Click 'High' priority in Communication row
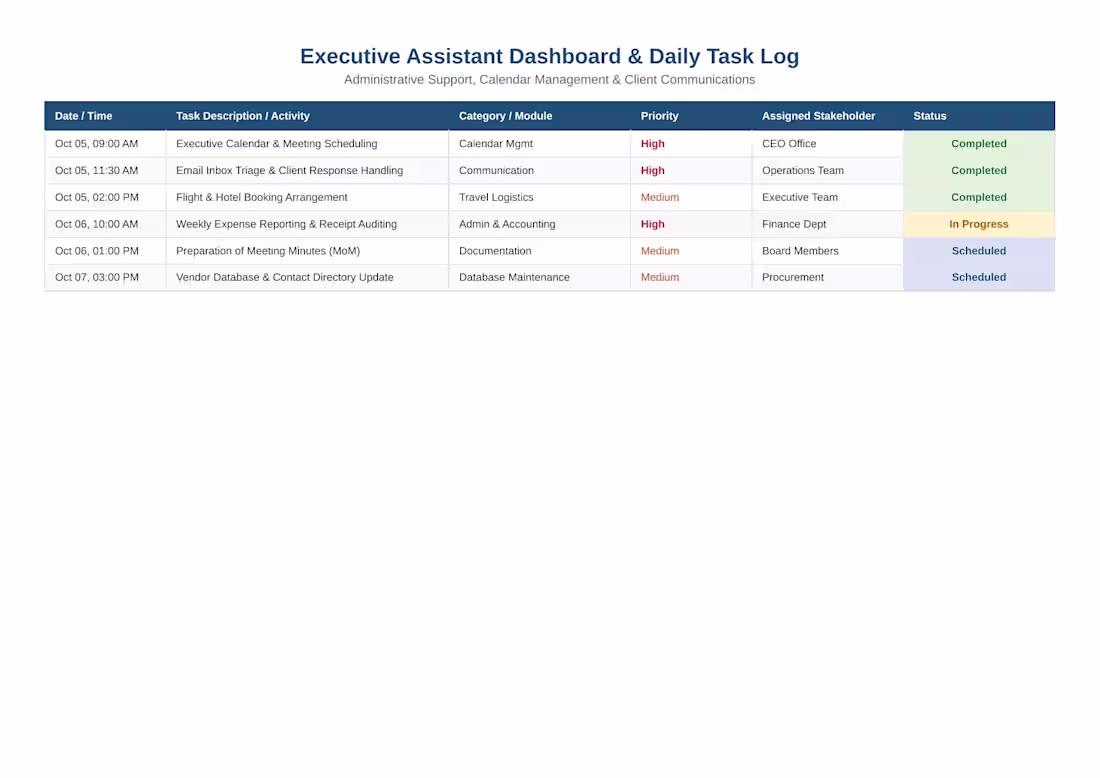1100x778 pixels. coord(652,170)
